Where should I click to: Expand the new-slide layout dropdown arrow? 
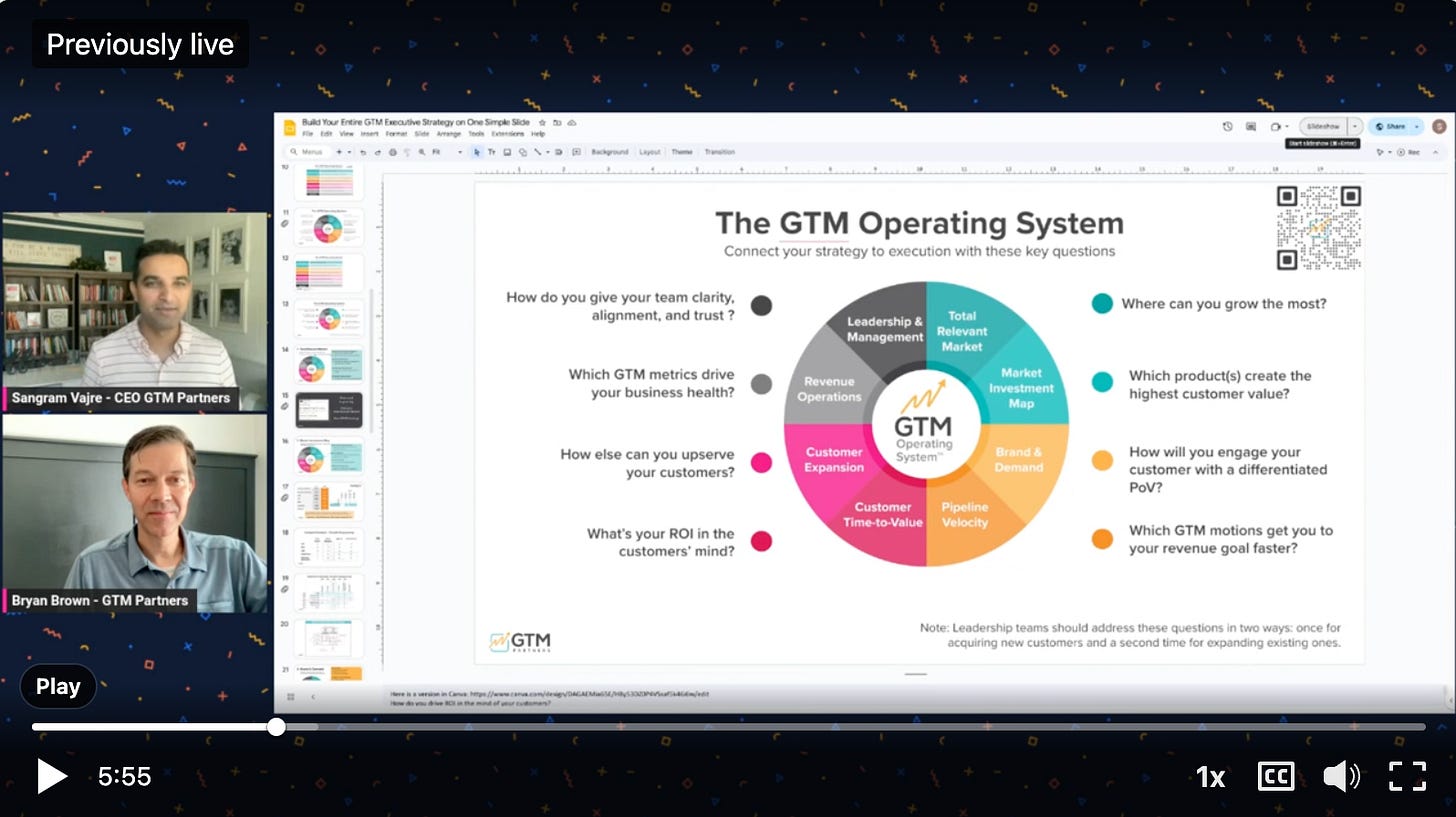[x=349, y=152]
